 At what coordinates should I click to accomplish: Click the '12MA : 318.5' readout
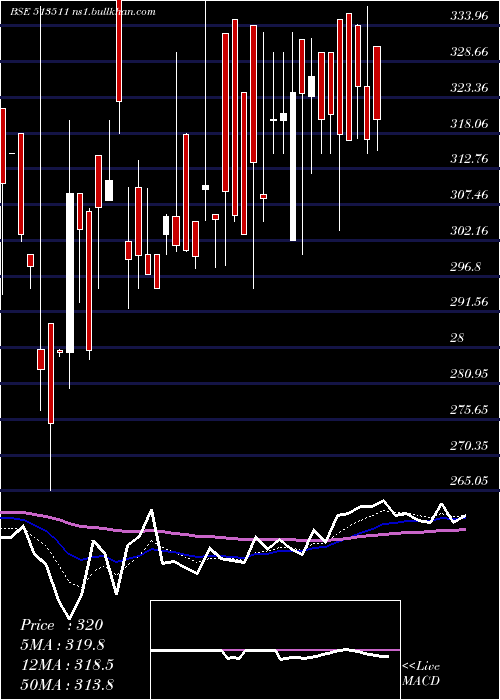click(x=67, y=664)
